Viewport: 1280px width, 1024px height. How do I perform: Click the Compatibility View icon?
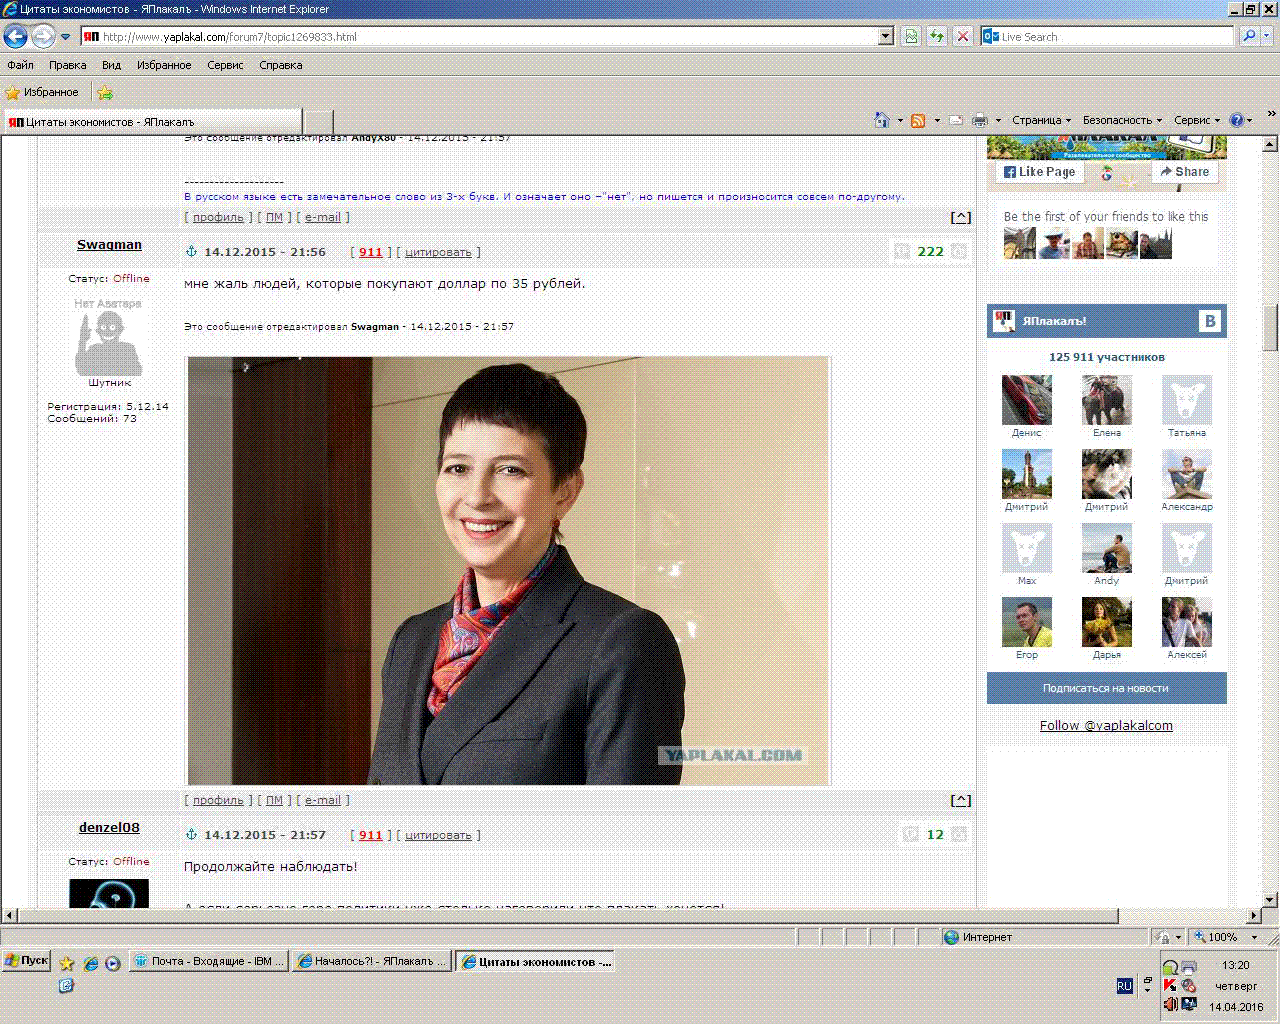(911, 37)
